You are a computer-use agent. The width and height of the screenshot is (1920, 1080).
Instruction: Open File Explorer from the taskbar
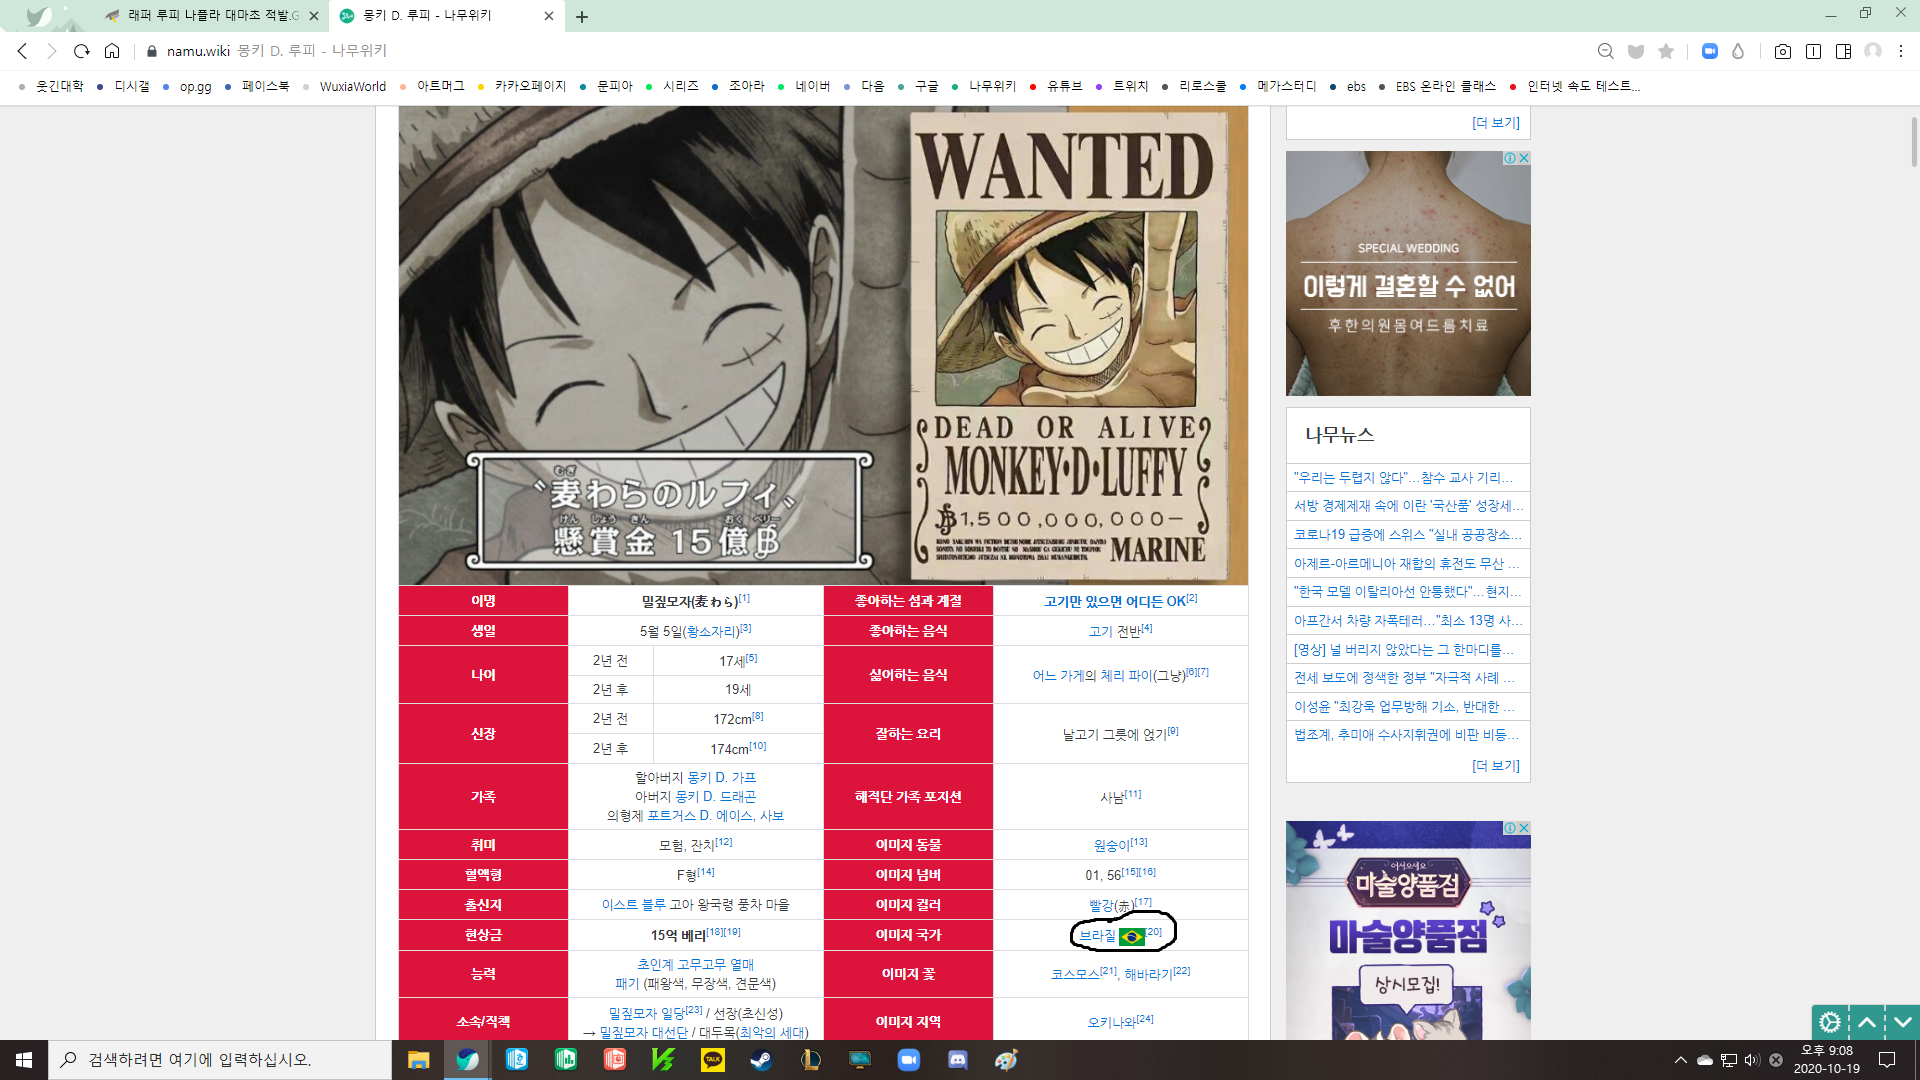pos(418,1060)
